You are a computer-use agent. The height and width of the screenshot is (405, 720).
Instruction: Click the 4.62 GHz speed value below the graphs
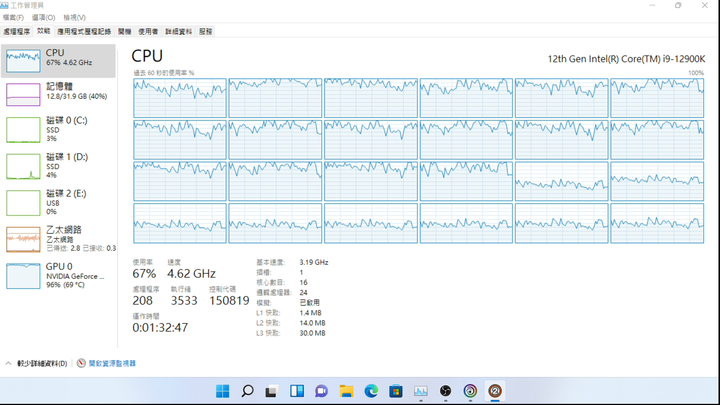click(x=191, y=274)
